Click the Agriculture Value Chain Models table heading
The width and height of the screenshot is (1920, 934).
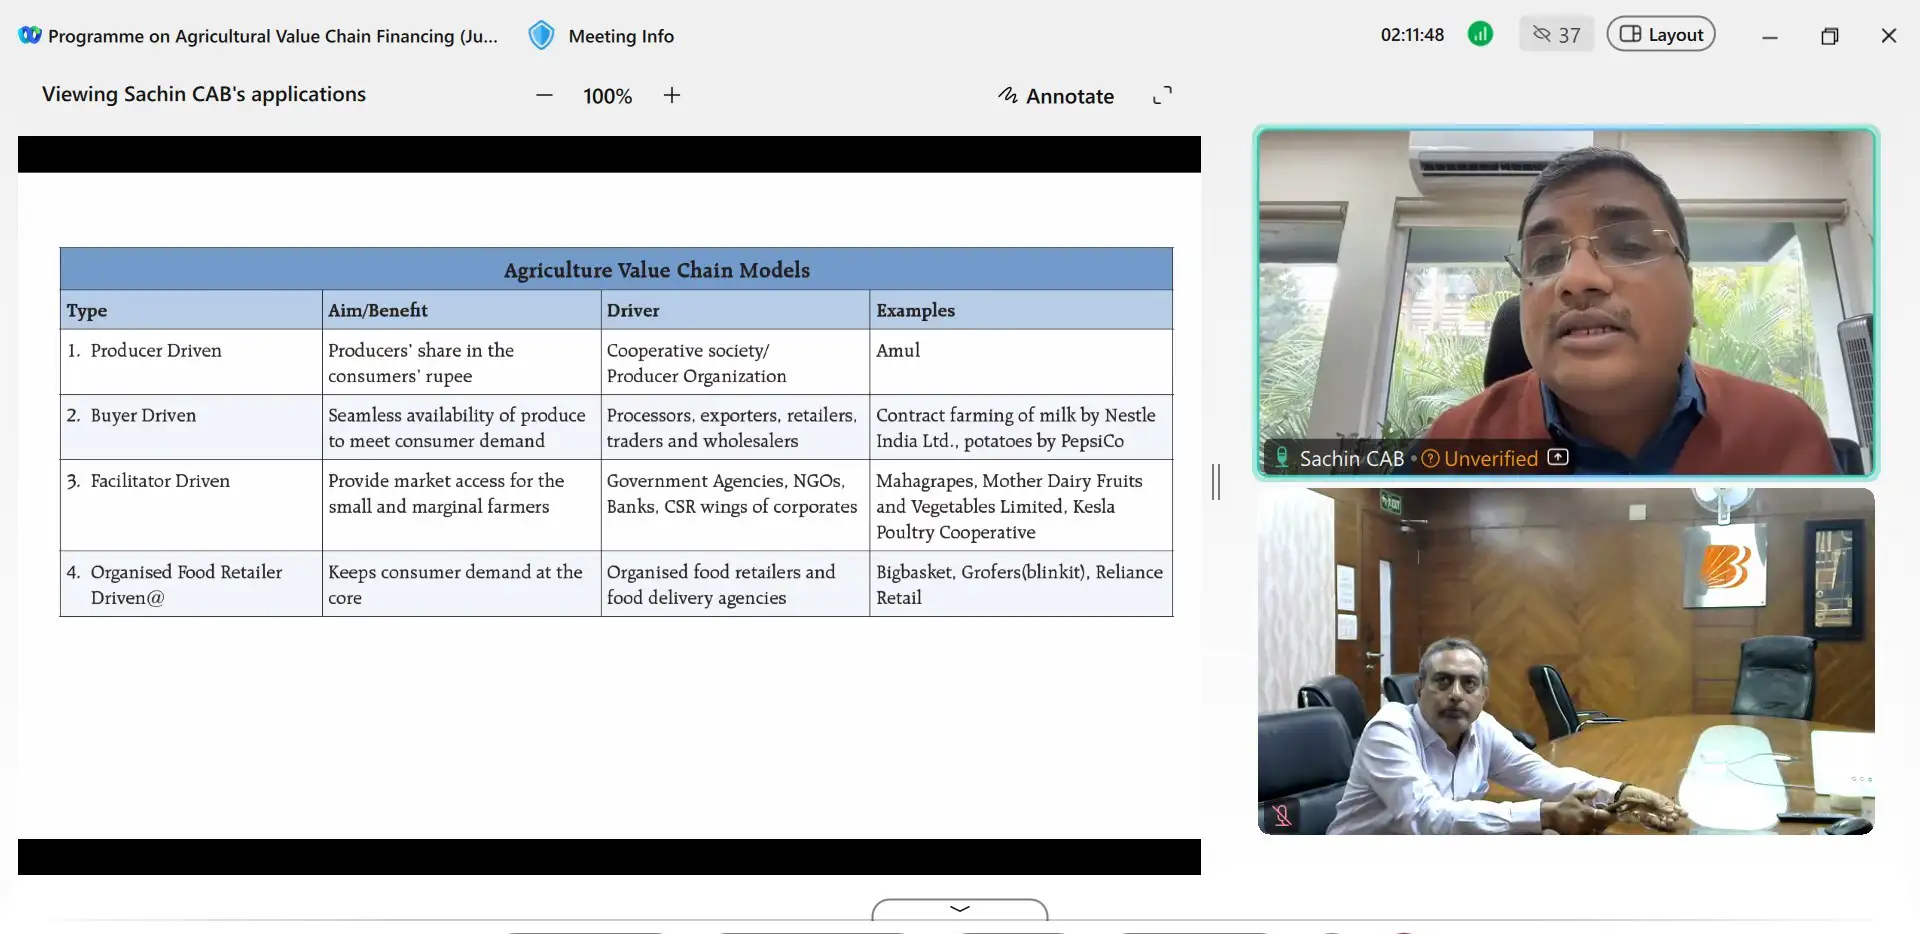pyautogui.click(x=657, y=270)
